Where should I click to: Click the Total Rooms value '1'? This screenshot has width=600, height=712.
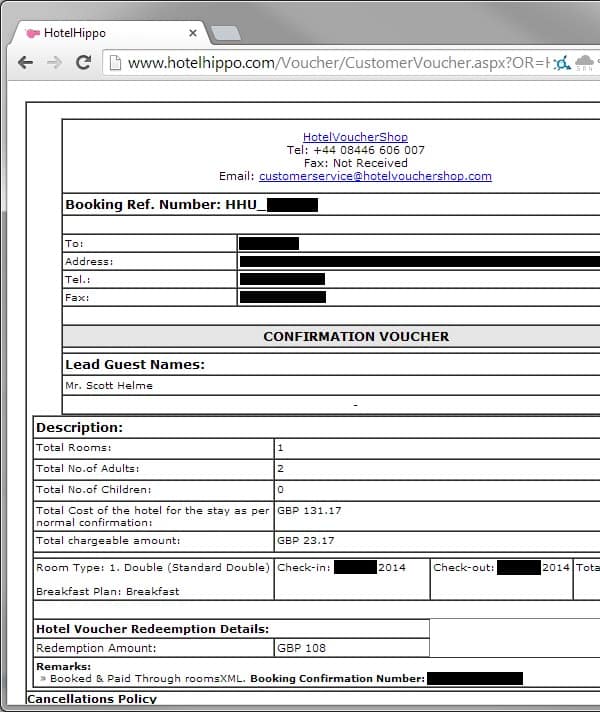click(280, 448)
